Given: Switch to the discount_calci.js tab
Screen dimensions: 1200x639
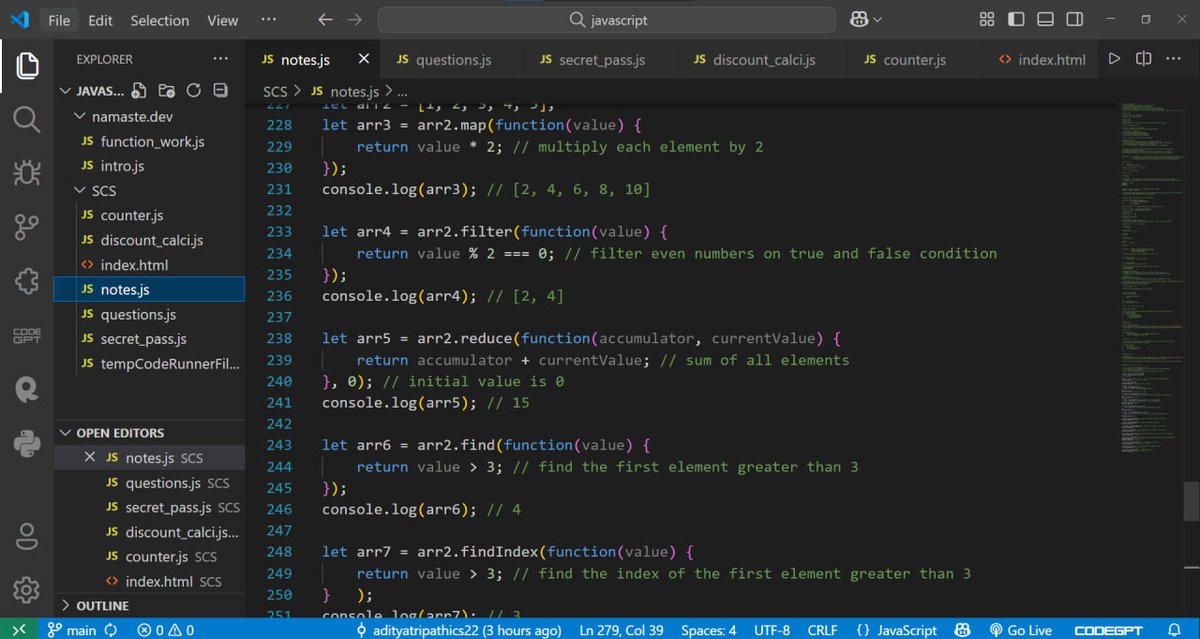Looking at the screenshot, I should point(763,60).
